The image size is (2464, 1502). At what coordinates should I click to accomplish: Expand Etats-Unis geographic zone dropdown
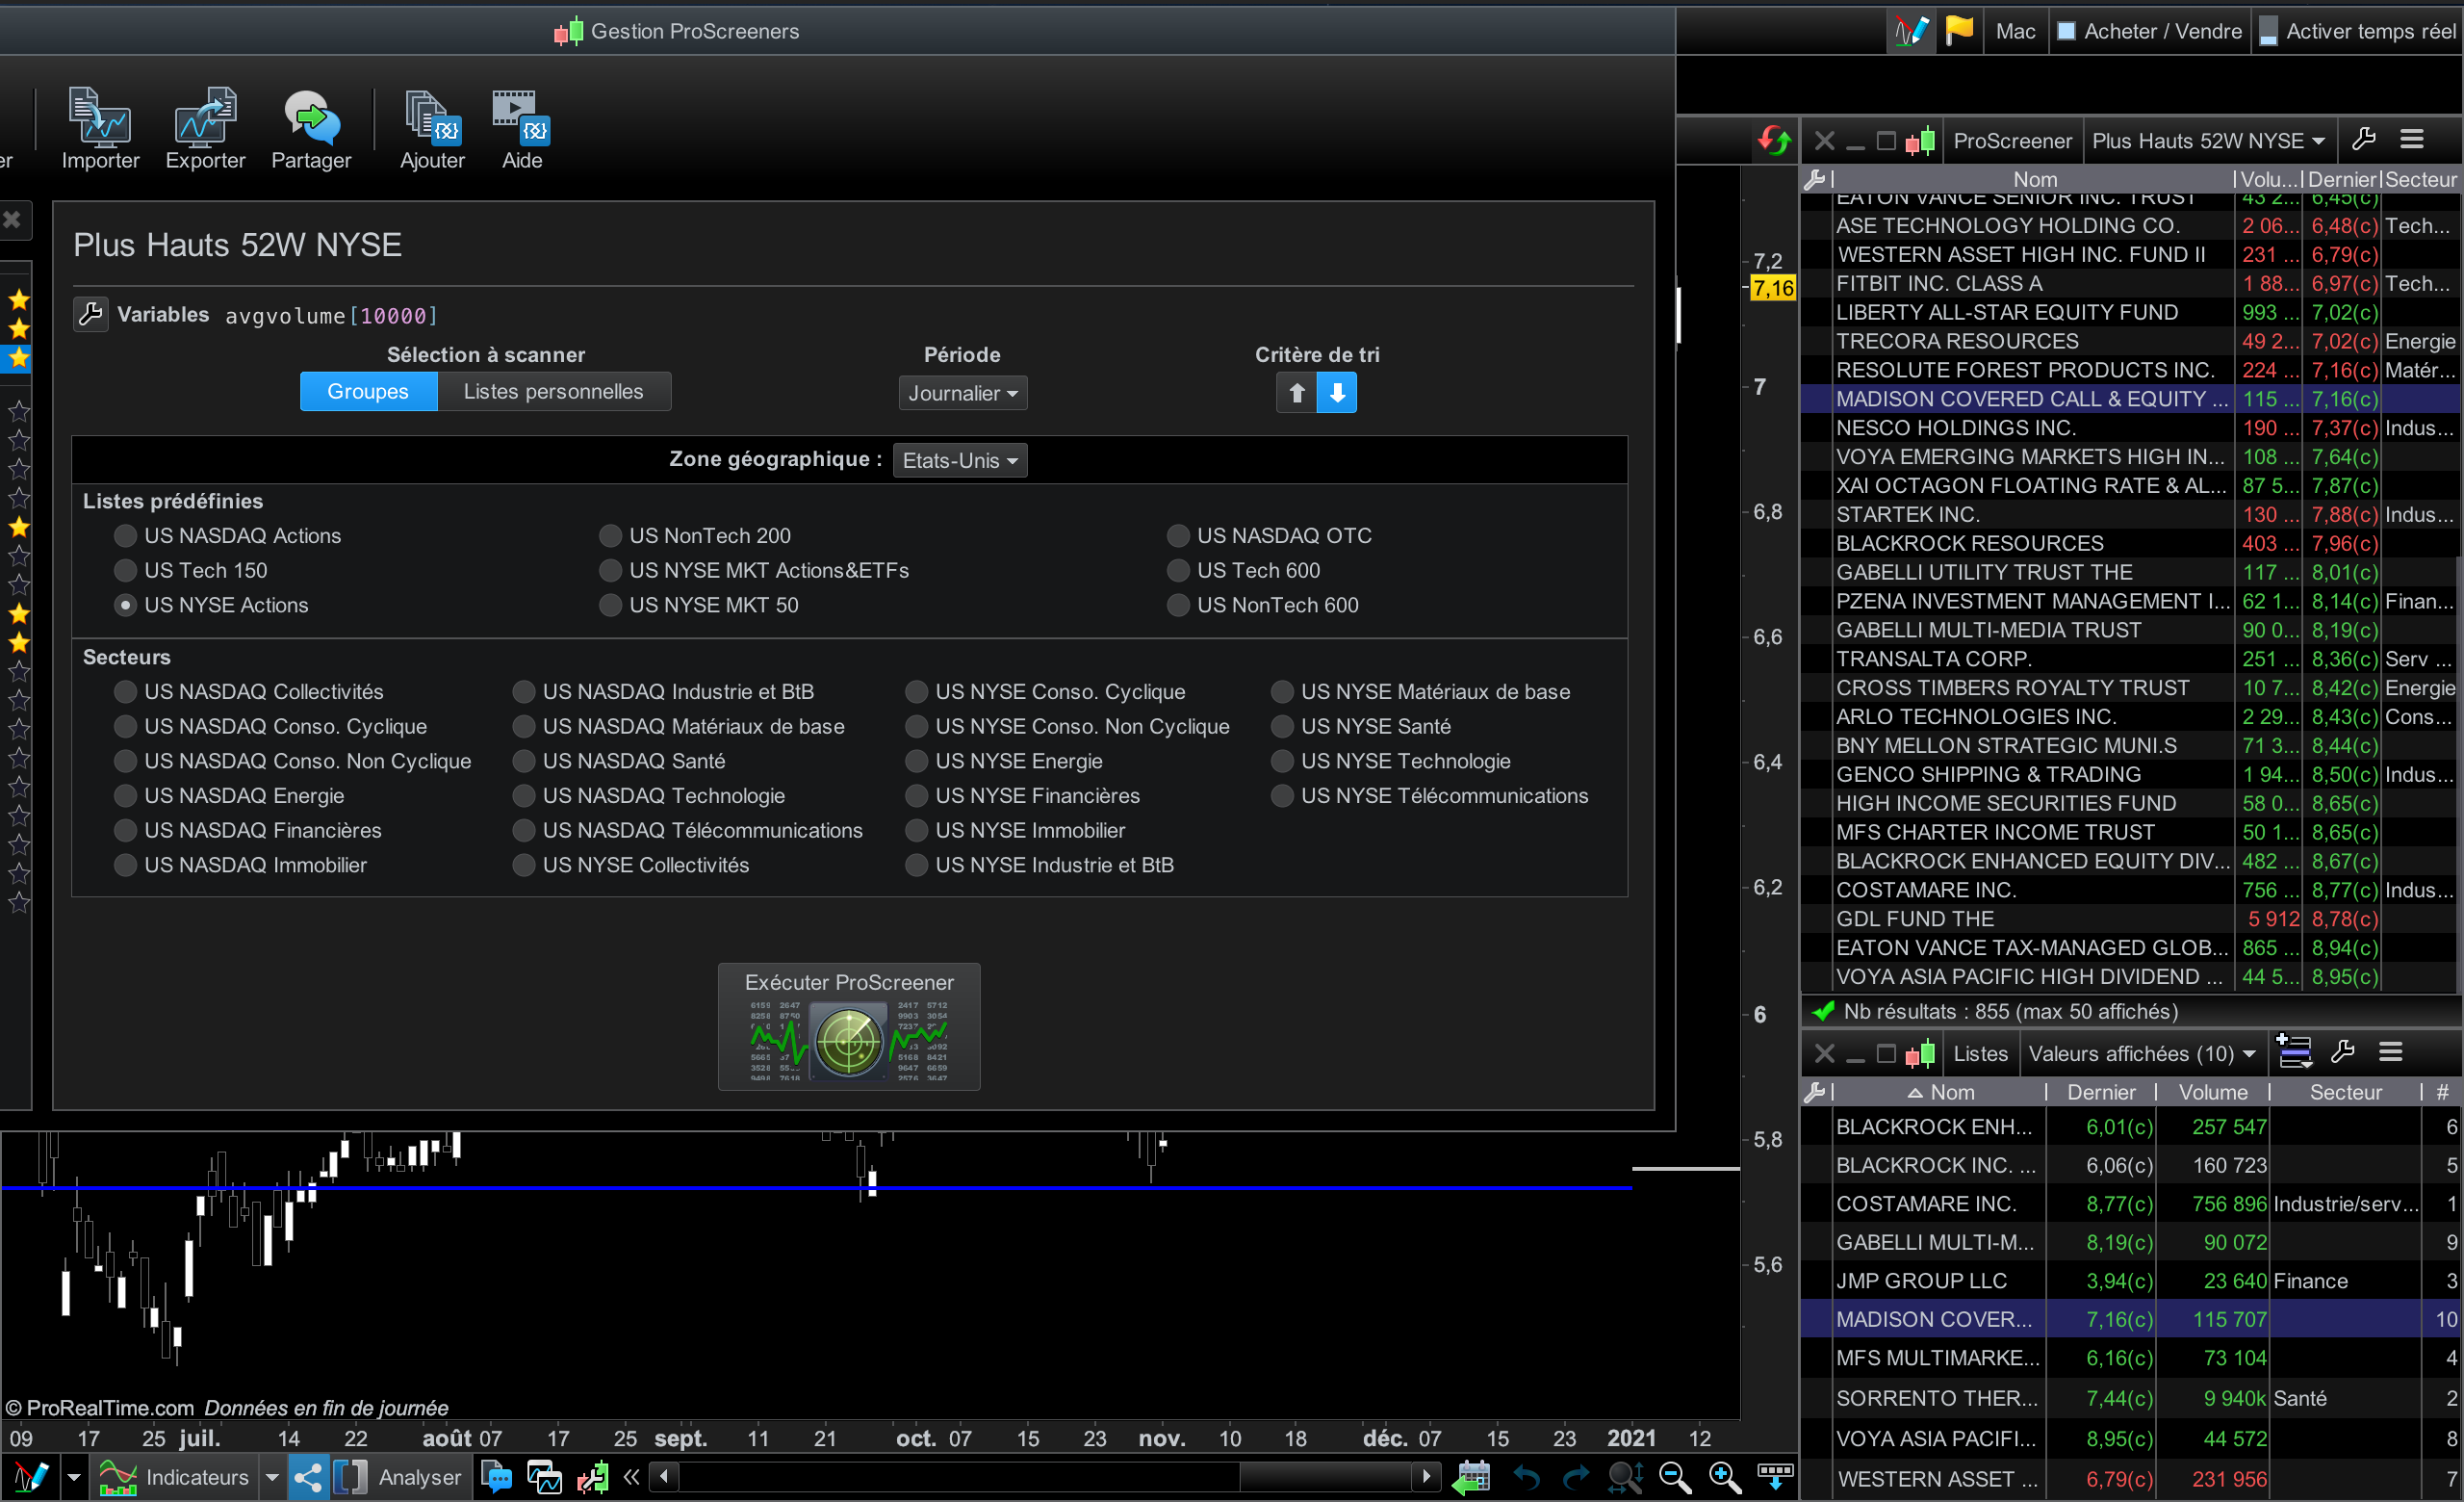click(x=959, y=460)
